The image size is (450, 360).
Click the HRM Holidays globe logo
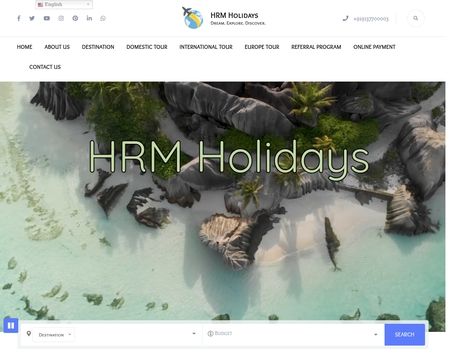point(192,18)
